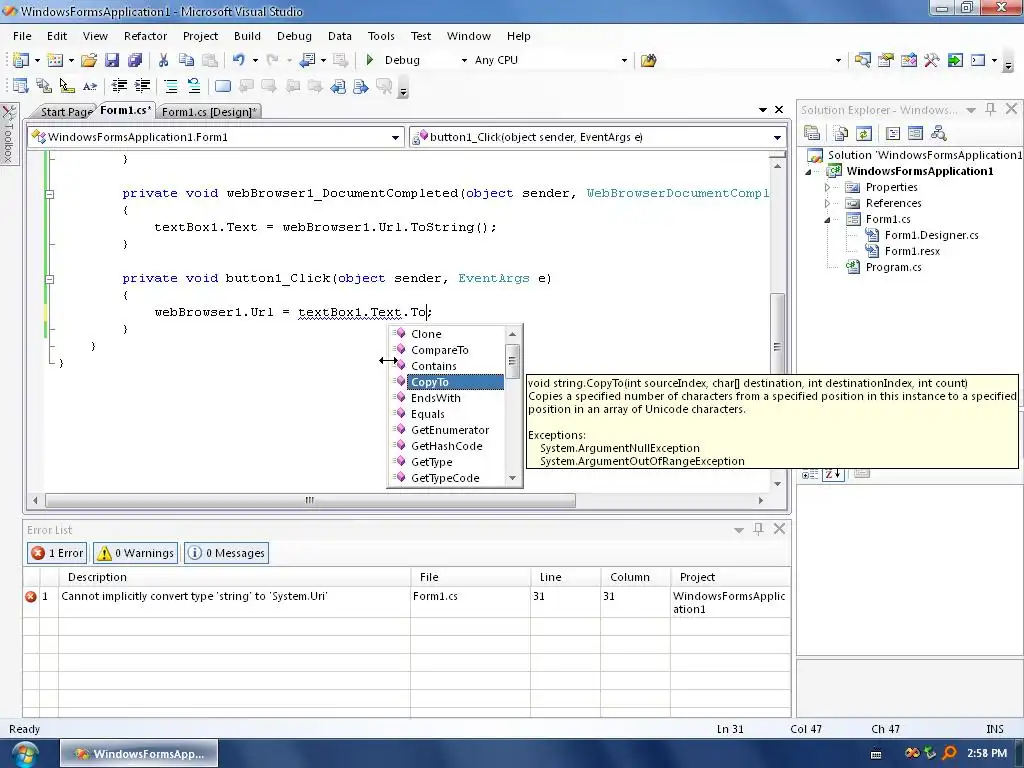Switch to the Start Page tab
The image size is (1024, 768).
[64, 112]
